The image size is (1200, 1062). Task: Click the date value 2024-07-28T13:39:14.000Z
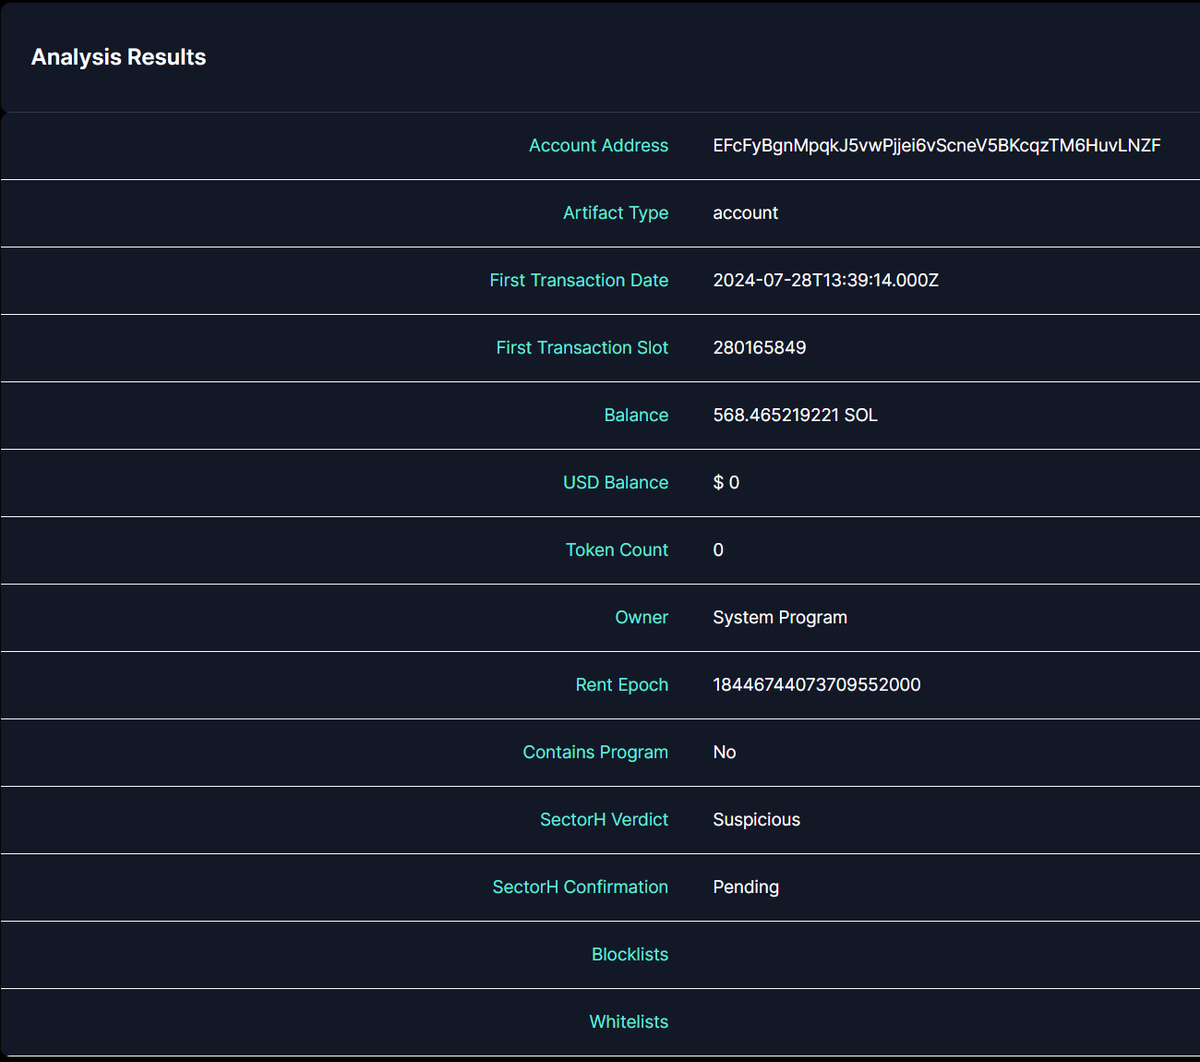click(826, 280)
